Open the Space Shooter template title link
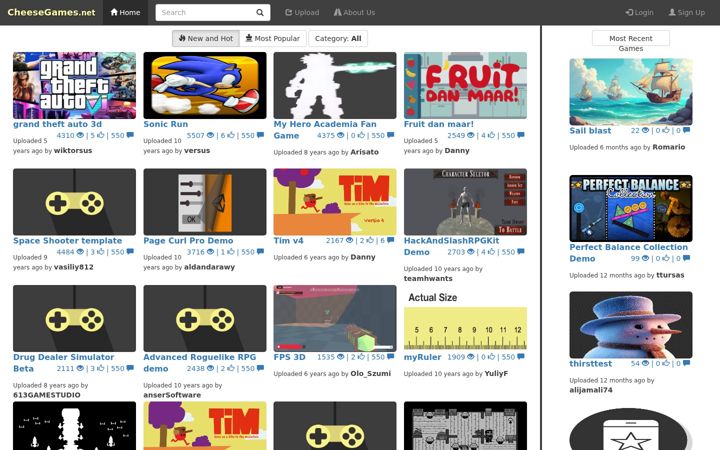 pos(68,241)
